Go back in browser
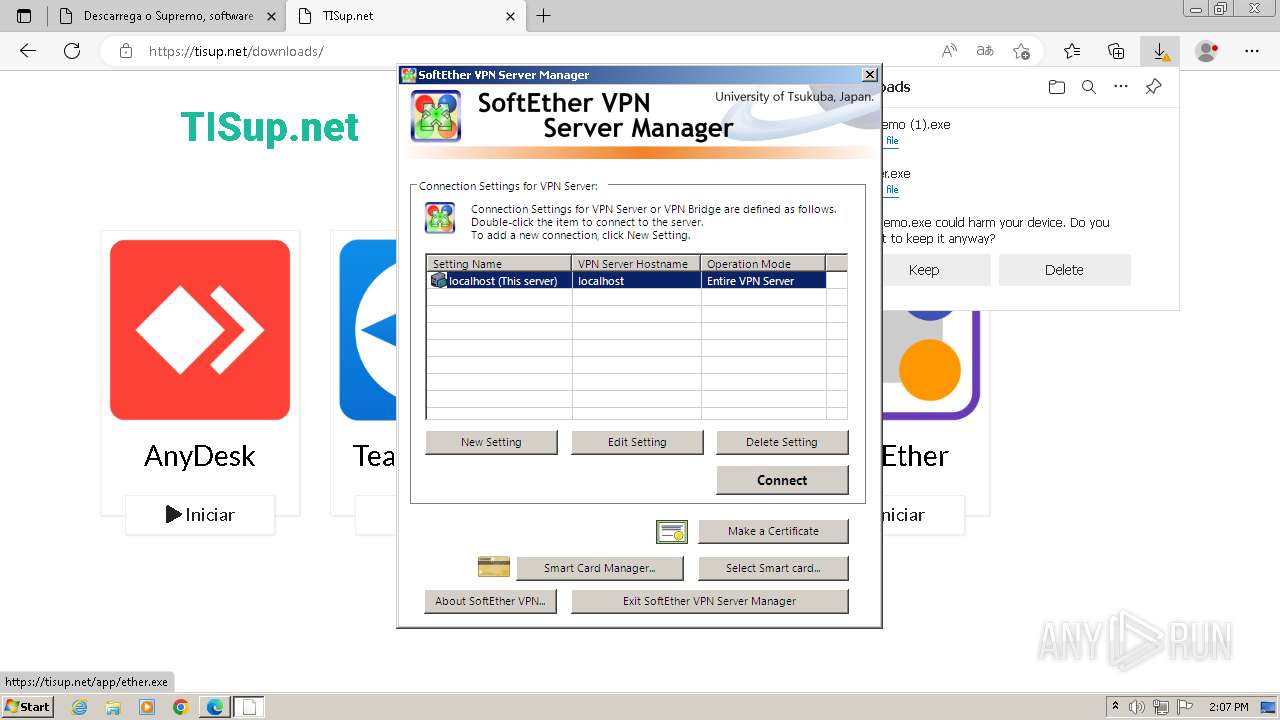The width and height of the screenshot is (1280, 720). click(x=28, y=51)
